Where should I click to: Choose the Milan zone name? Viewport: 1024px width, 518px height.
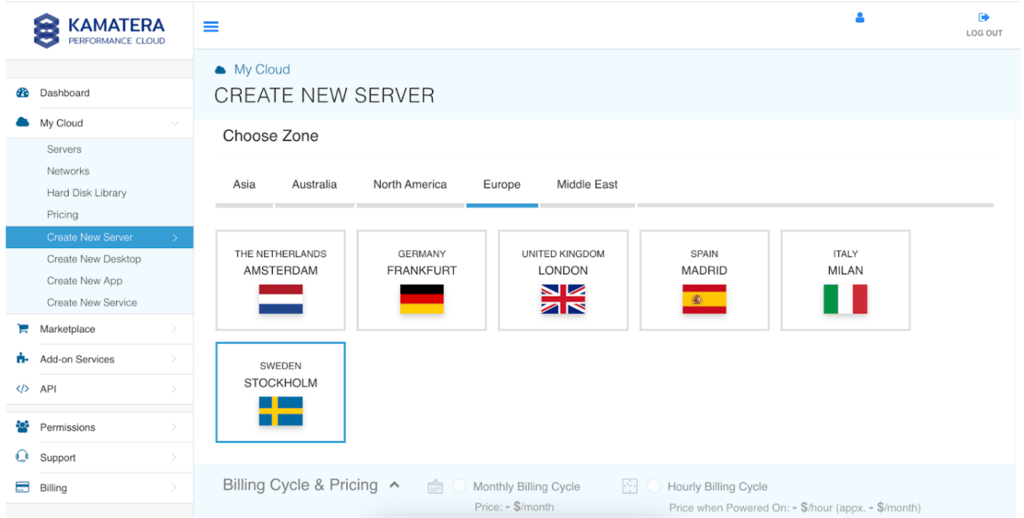tap(845, 270)
